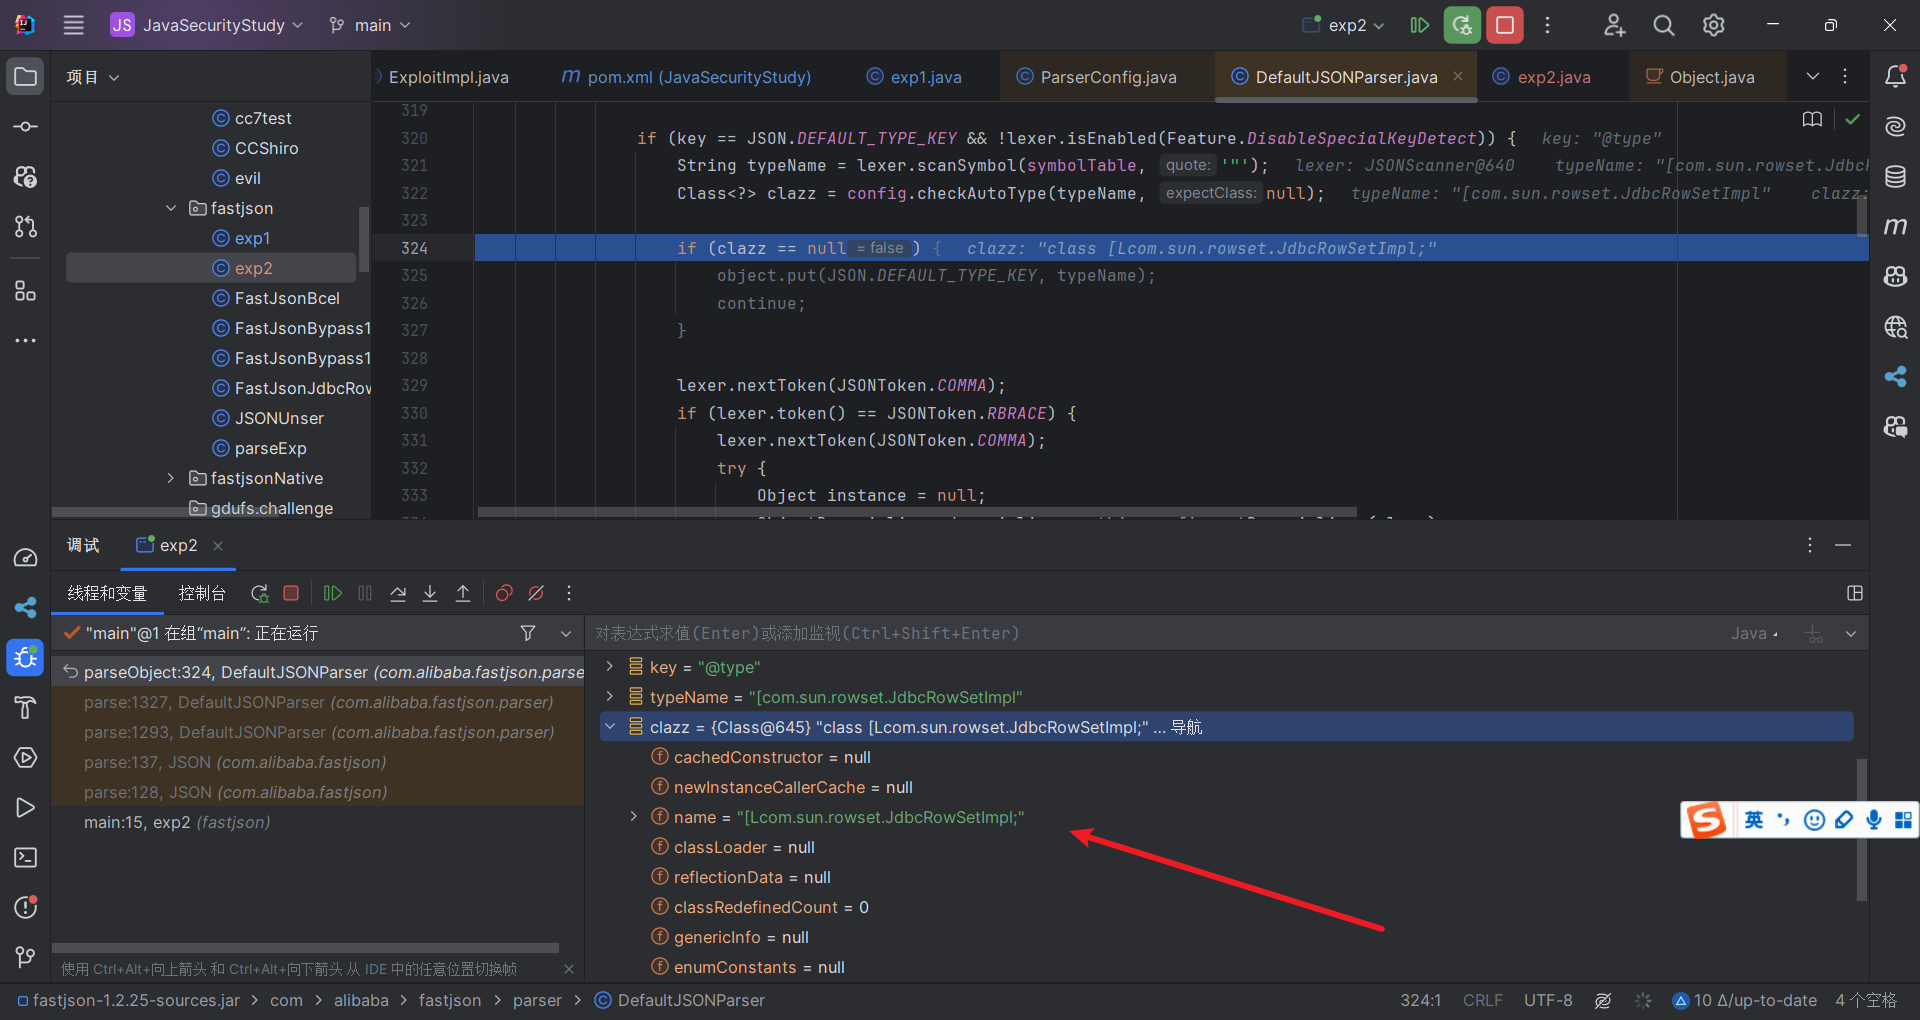Click Step Out in debugger toolbar

coord(463,593)
